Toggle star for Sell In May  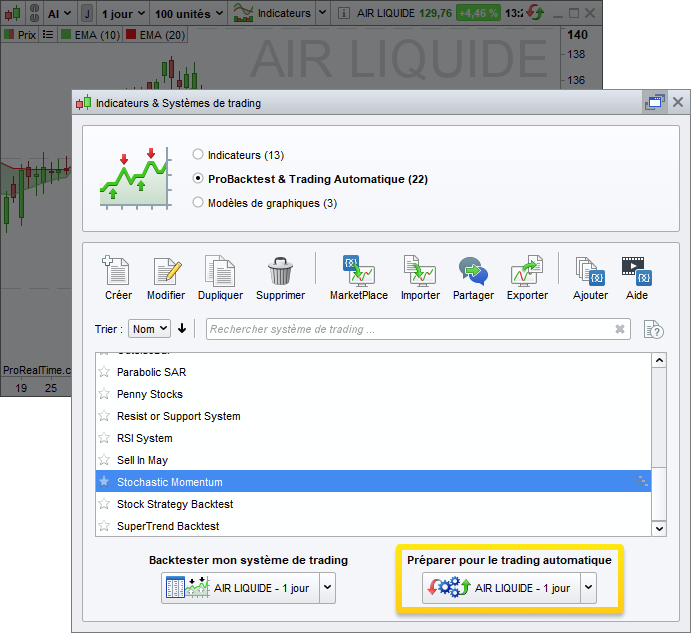tap(104, 460)
